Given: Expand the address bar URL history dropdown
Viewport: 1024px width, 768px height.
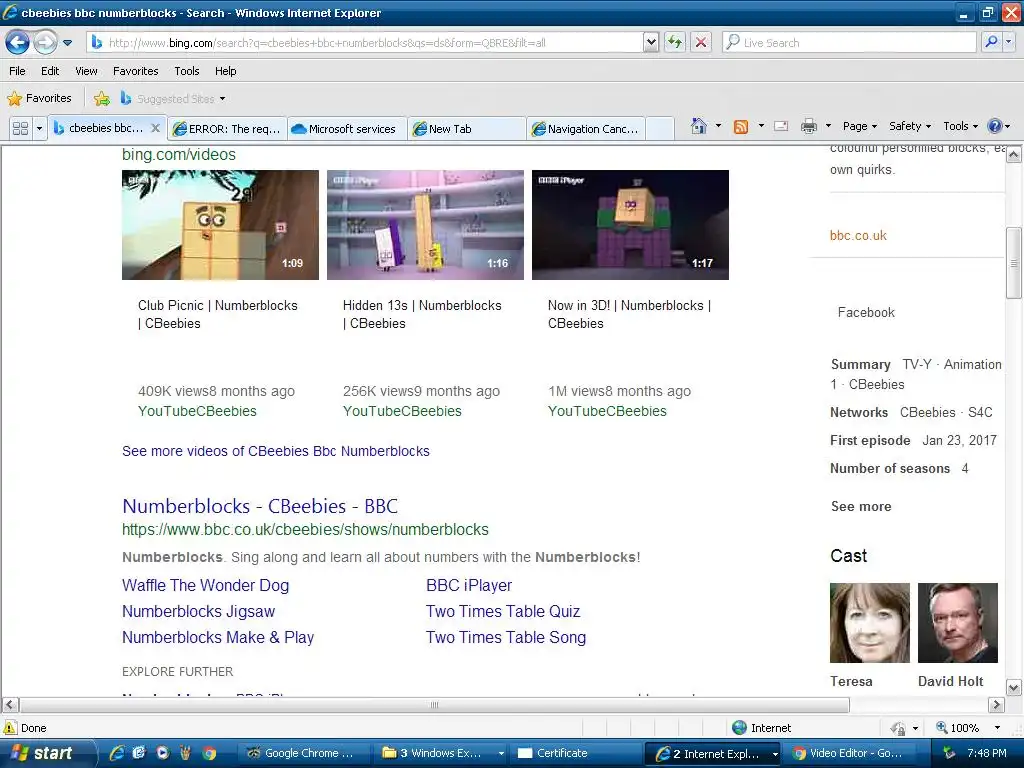Looking at the screenshot, I should pos(650,42).
